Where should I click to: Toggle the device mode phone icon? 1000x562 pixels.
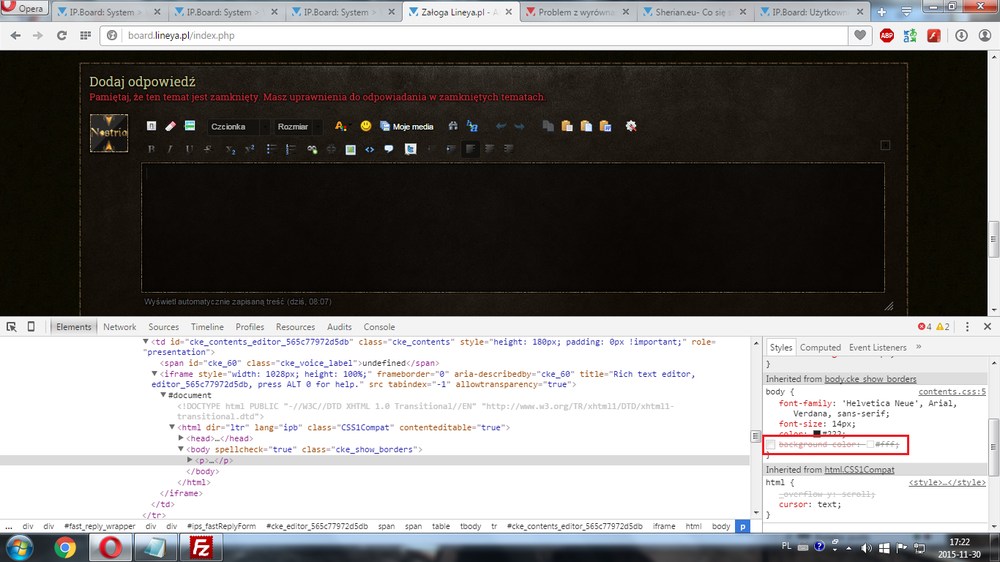pyautogui.click(x=31, y=327)
